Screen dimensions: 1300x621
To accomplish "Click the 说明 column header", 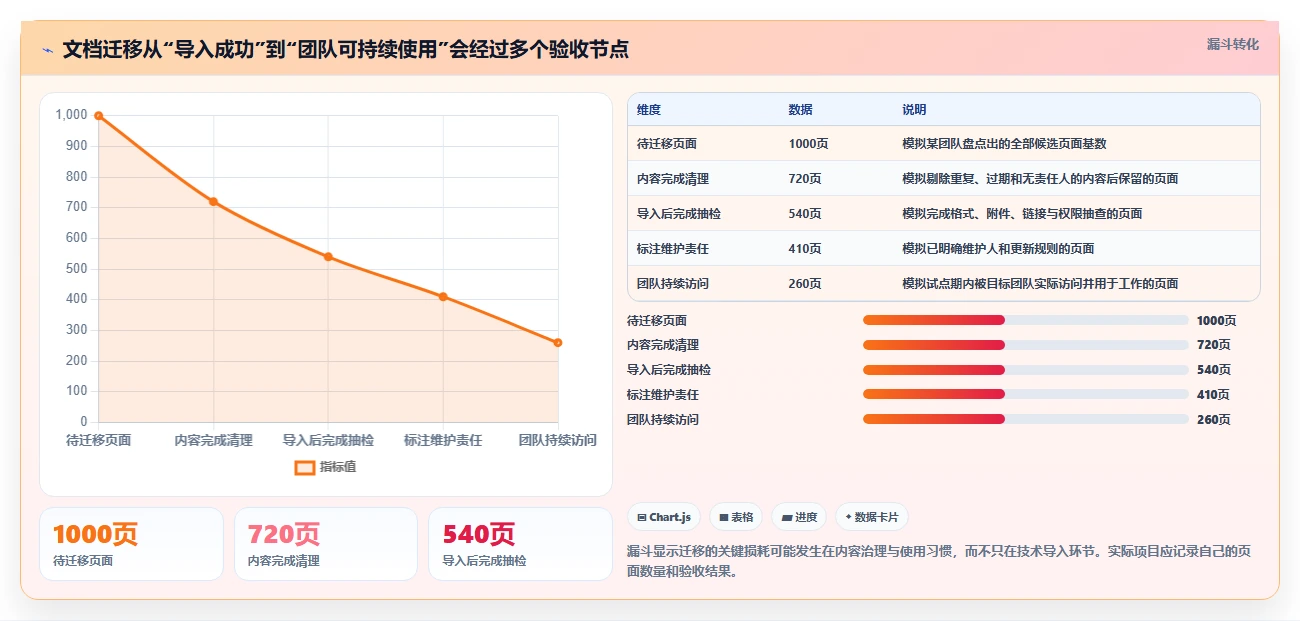I will [x=914, y=110].
